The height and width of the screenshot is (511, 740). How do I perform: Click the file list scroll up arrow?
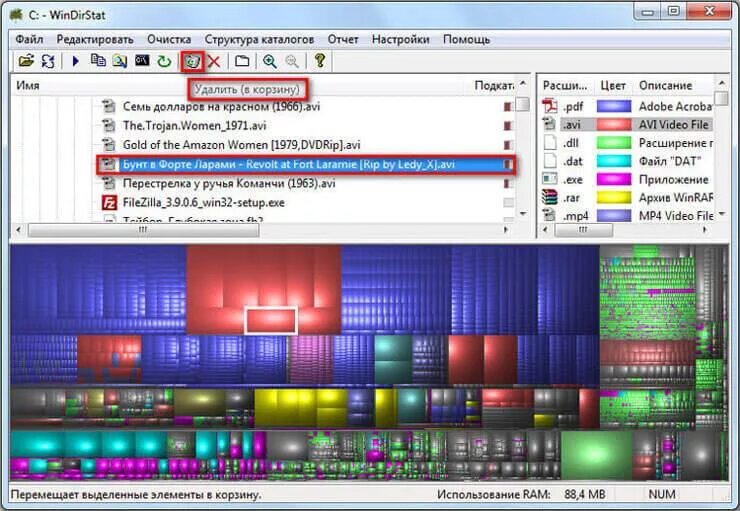[x=522, y=83]
